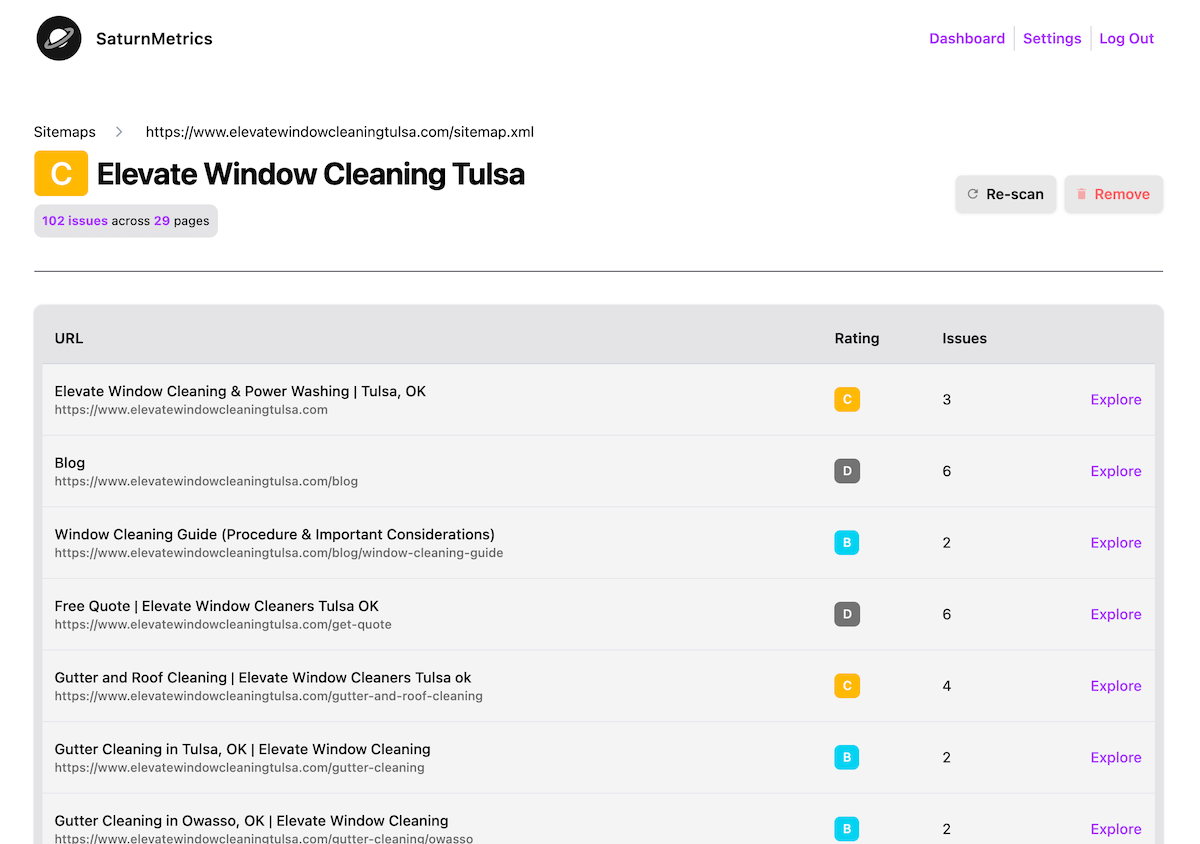Image resolution: width=1200 pixels, height=844 pixels.
Task: Click B rating badge for Gutter Cleaning in Tulsa
Action: (847, 758)
